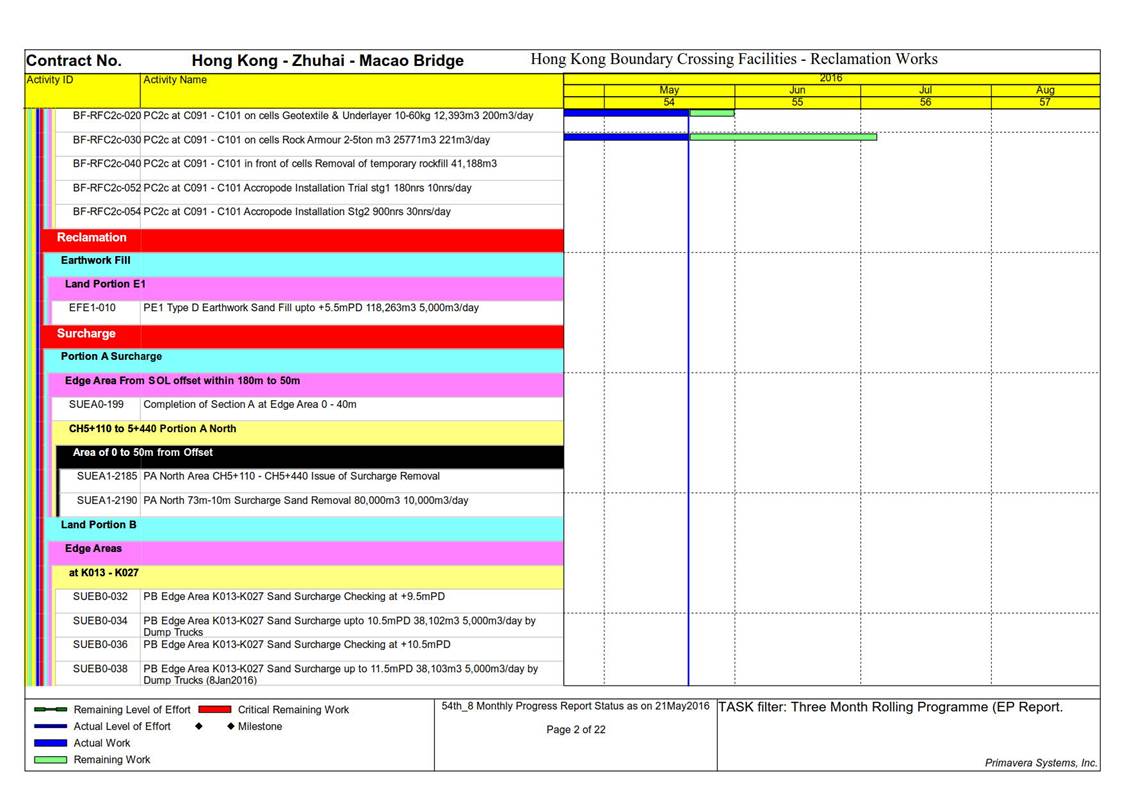This screenshot has height=794, width=1123.
Task: Select activity SUEB0-036
Action: pyautogui.click(x=309, y=648)
